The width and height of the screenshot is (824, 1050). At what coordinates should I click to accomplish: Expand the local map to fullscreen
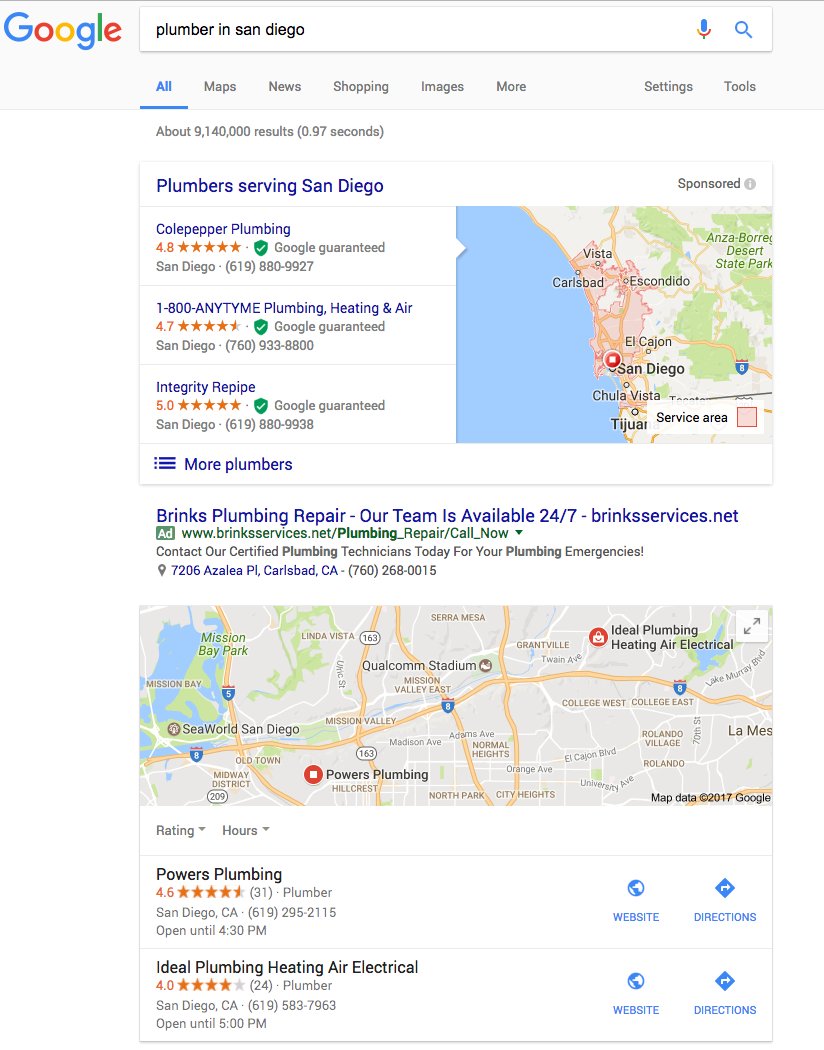pos(752,626)
